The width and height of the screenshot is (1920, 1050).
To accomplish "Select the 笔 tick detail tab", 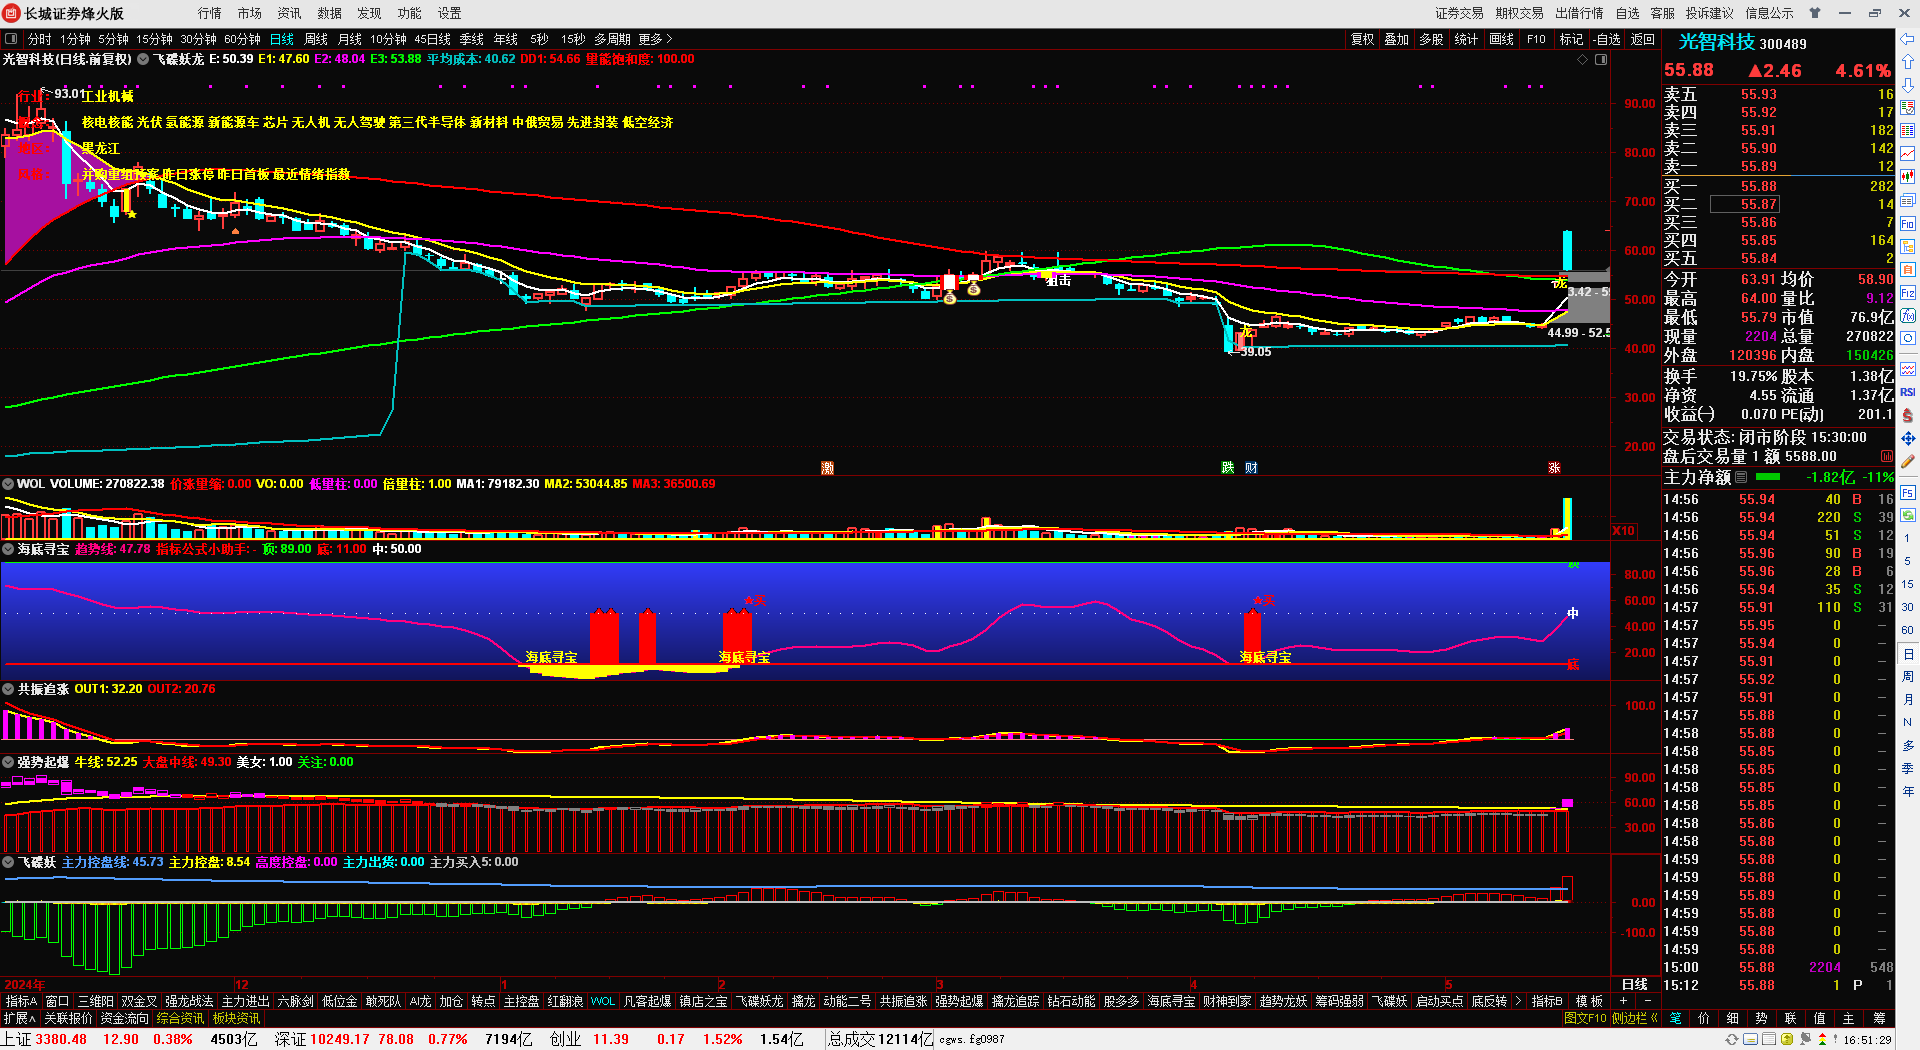I will point(1676,1018).
